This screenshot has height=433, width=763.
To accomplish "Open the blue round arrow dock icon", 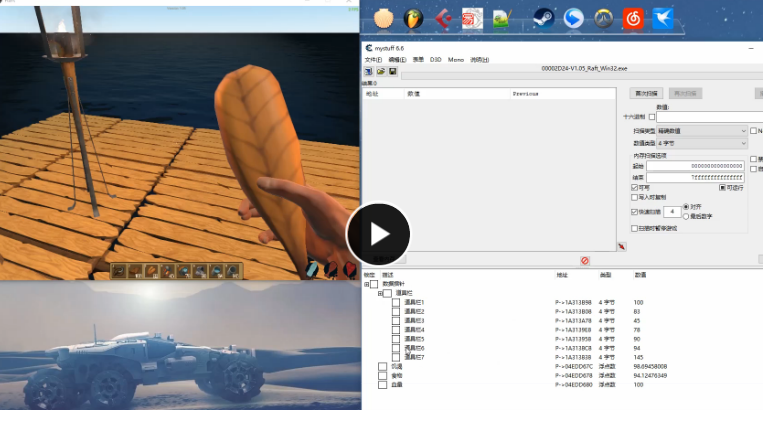I will pyautogui.click(x=574, y=19).
